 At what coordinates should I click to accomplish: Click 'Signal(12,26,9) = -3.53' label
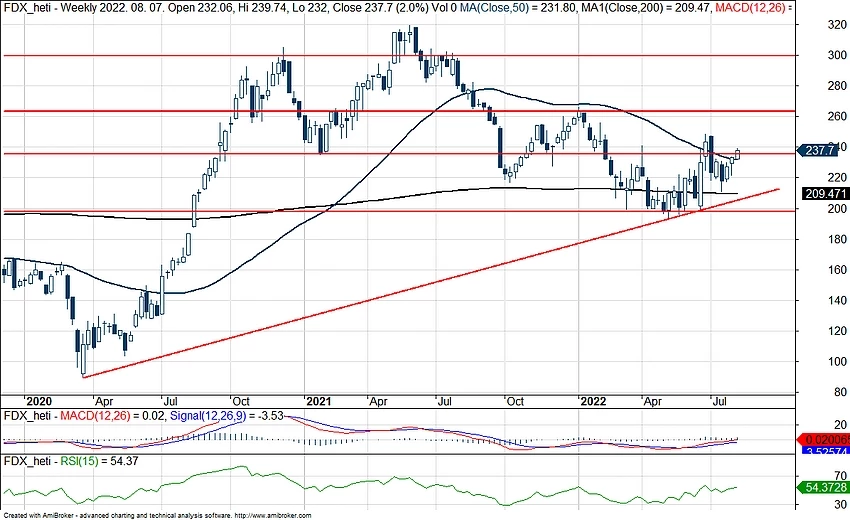tap(227, 416)
